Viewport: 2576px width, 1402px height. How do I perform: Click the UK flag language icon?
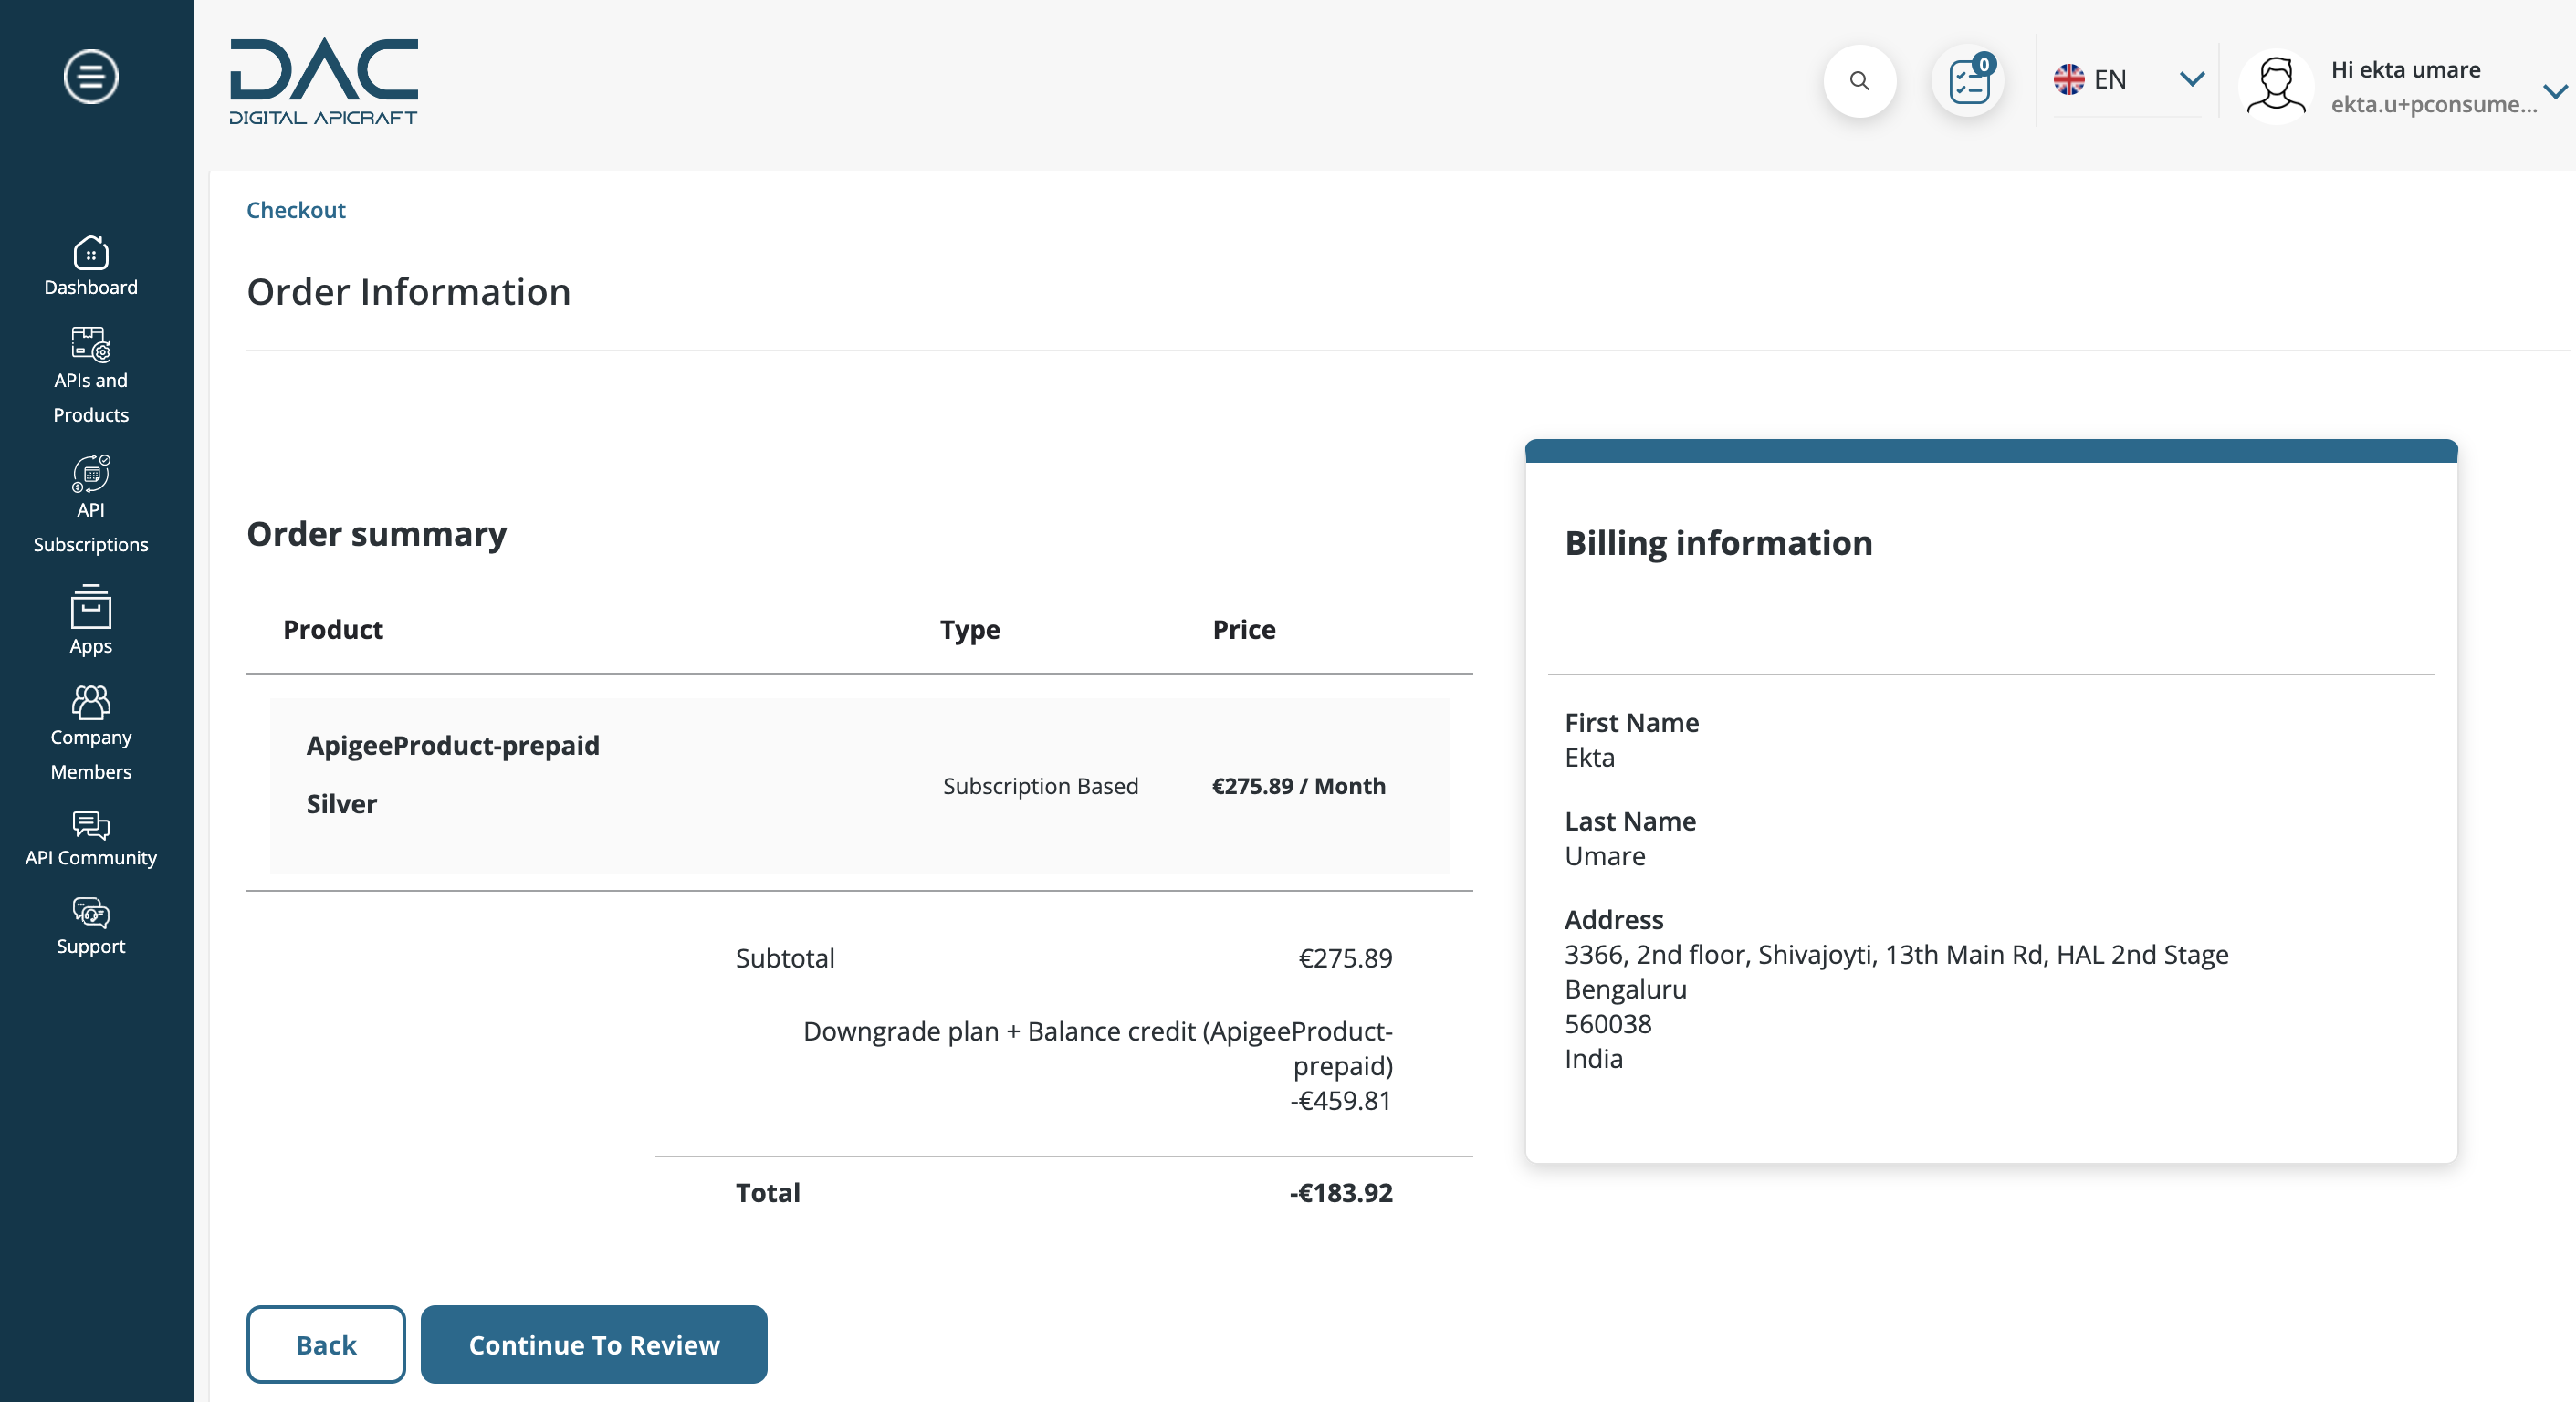pyautogui.click(x=2068, y=79)
